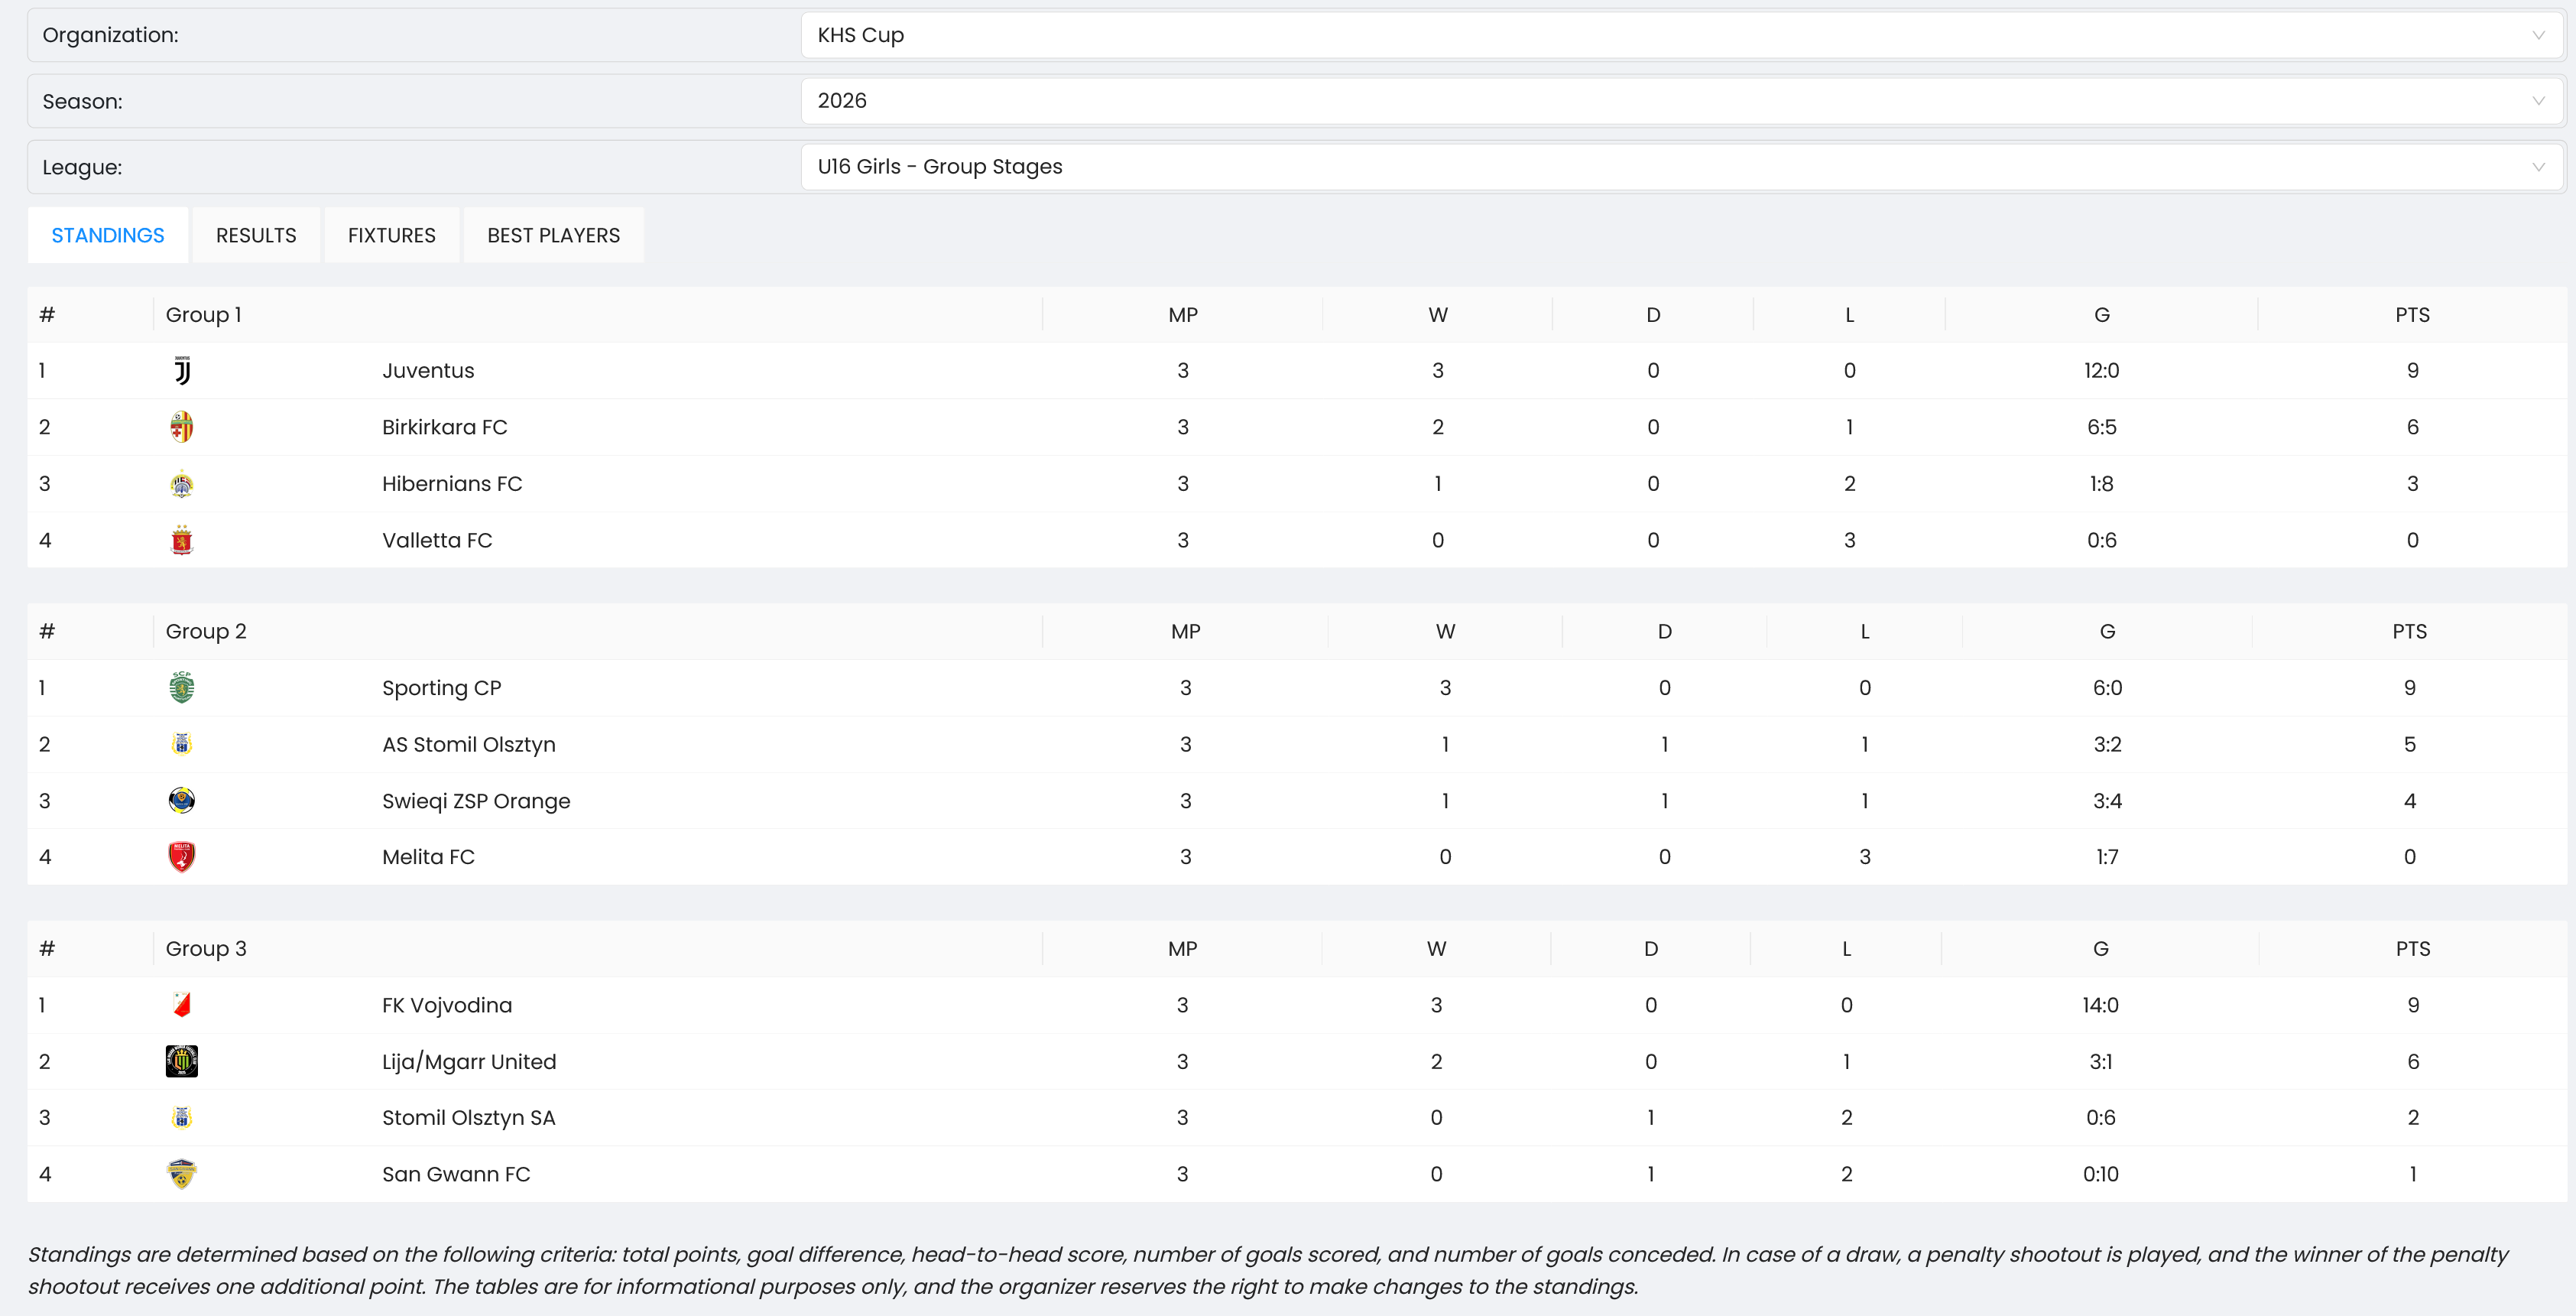
Task: Open the Fixtures tab
Action: click(x=391, y=236)
